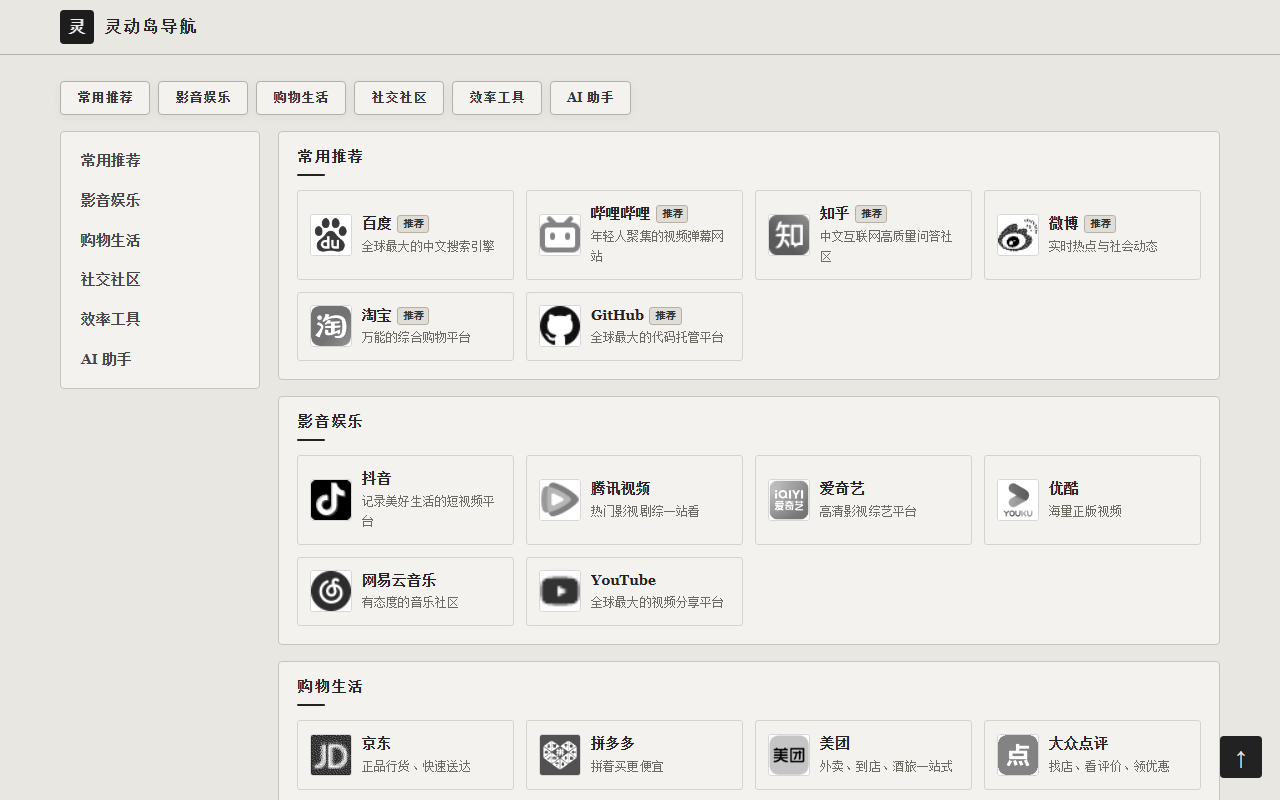Select the 爱奇艺 iQIYI logo icon
This screenshot has height=800, width=1280.
[x=789, y=500]
